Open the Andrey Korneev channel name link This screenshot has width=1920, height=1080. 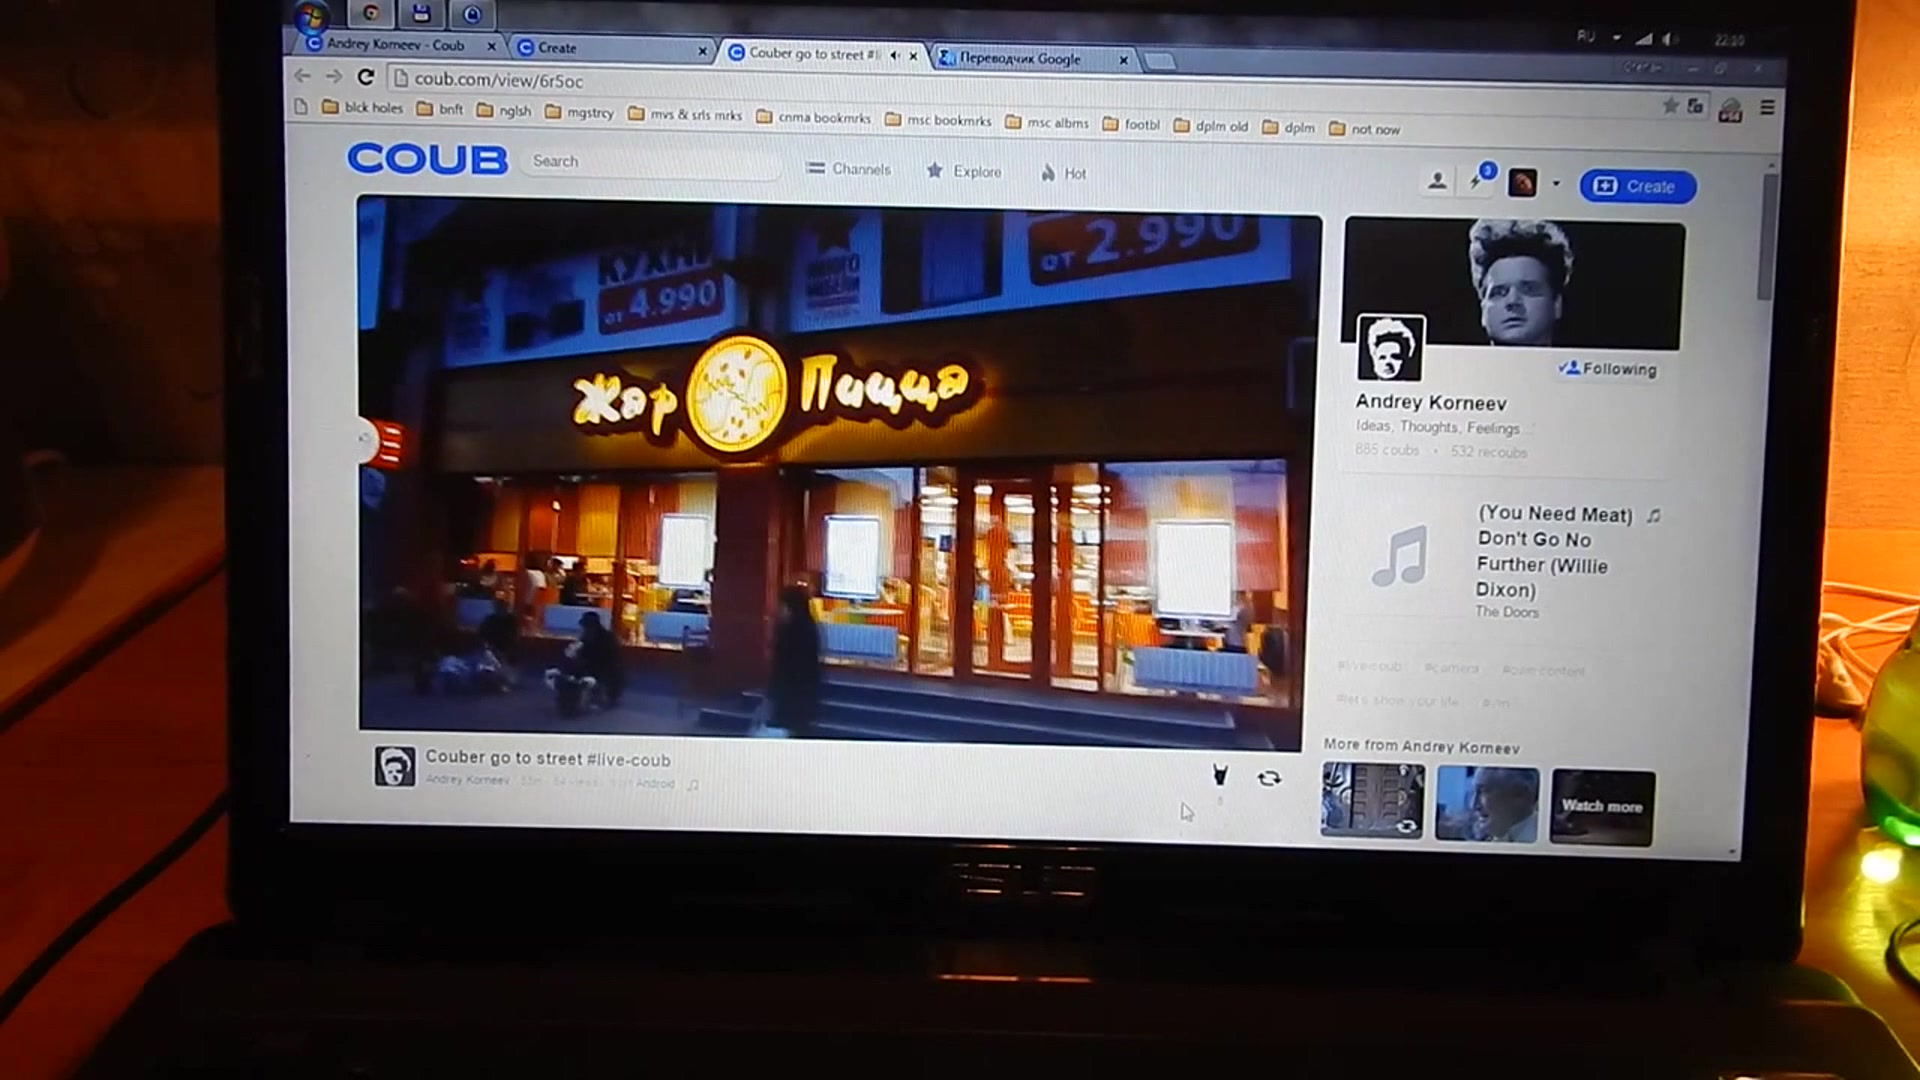[x=1430, y=402]
